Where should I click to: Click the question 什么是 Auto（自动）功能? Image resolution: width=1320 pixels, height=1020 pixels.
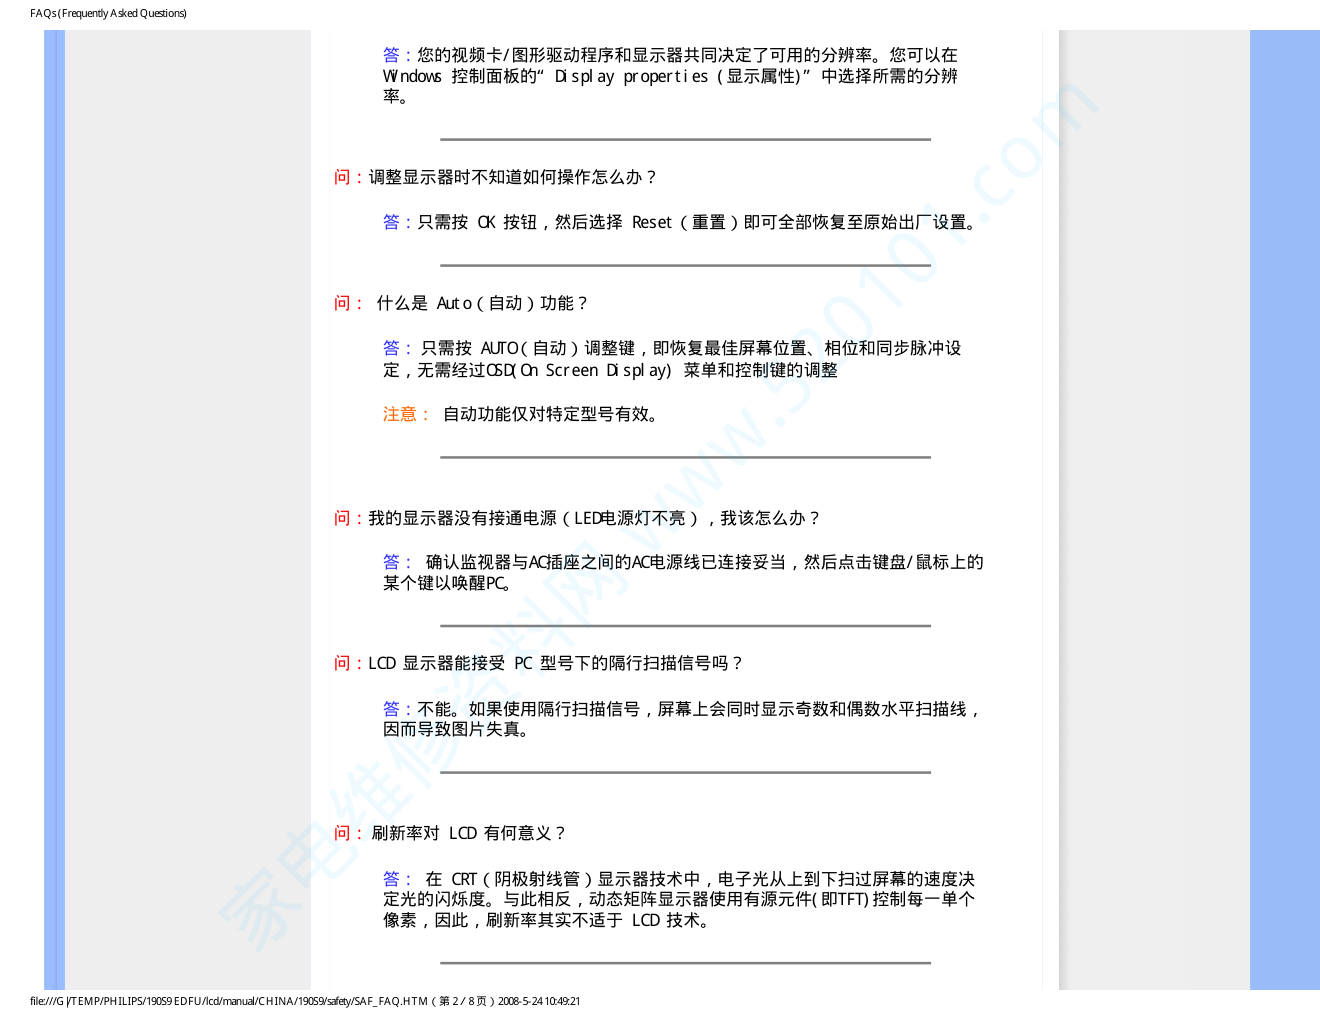[481, 303]
